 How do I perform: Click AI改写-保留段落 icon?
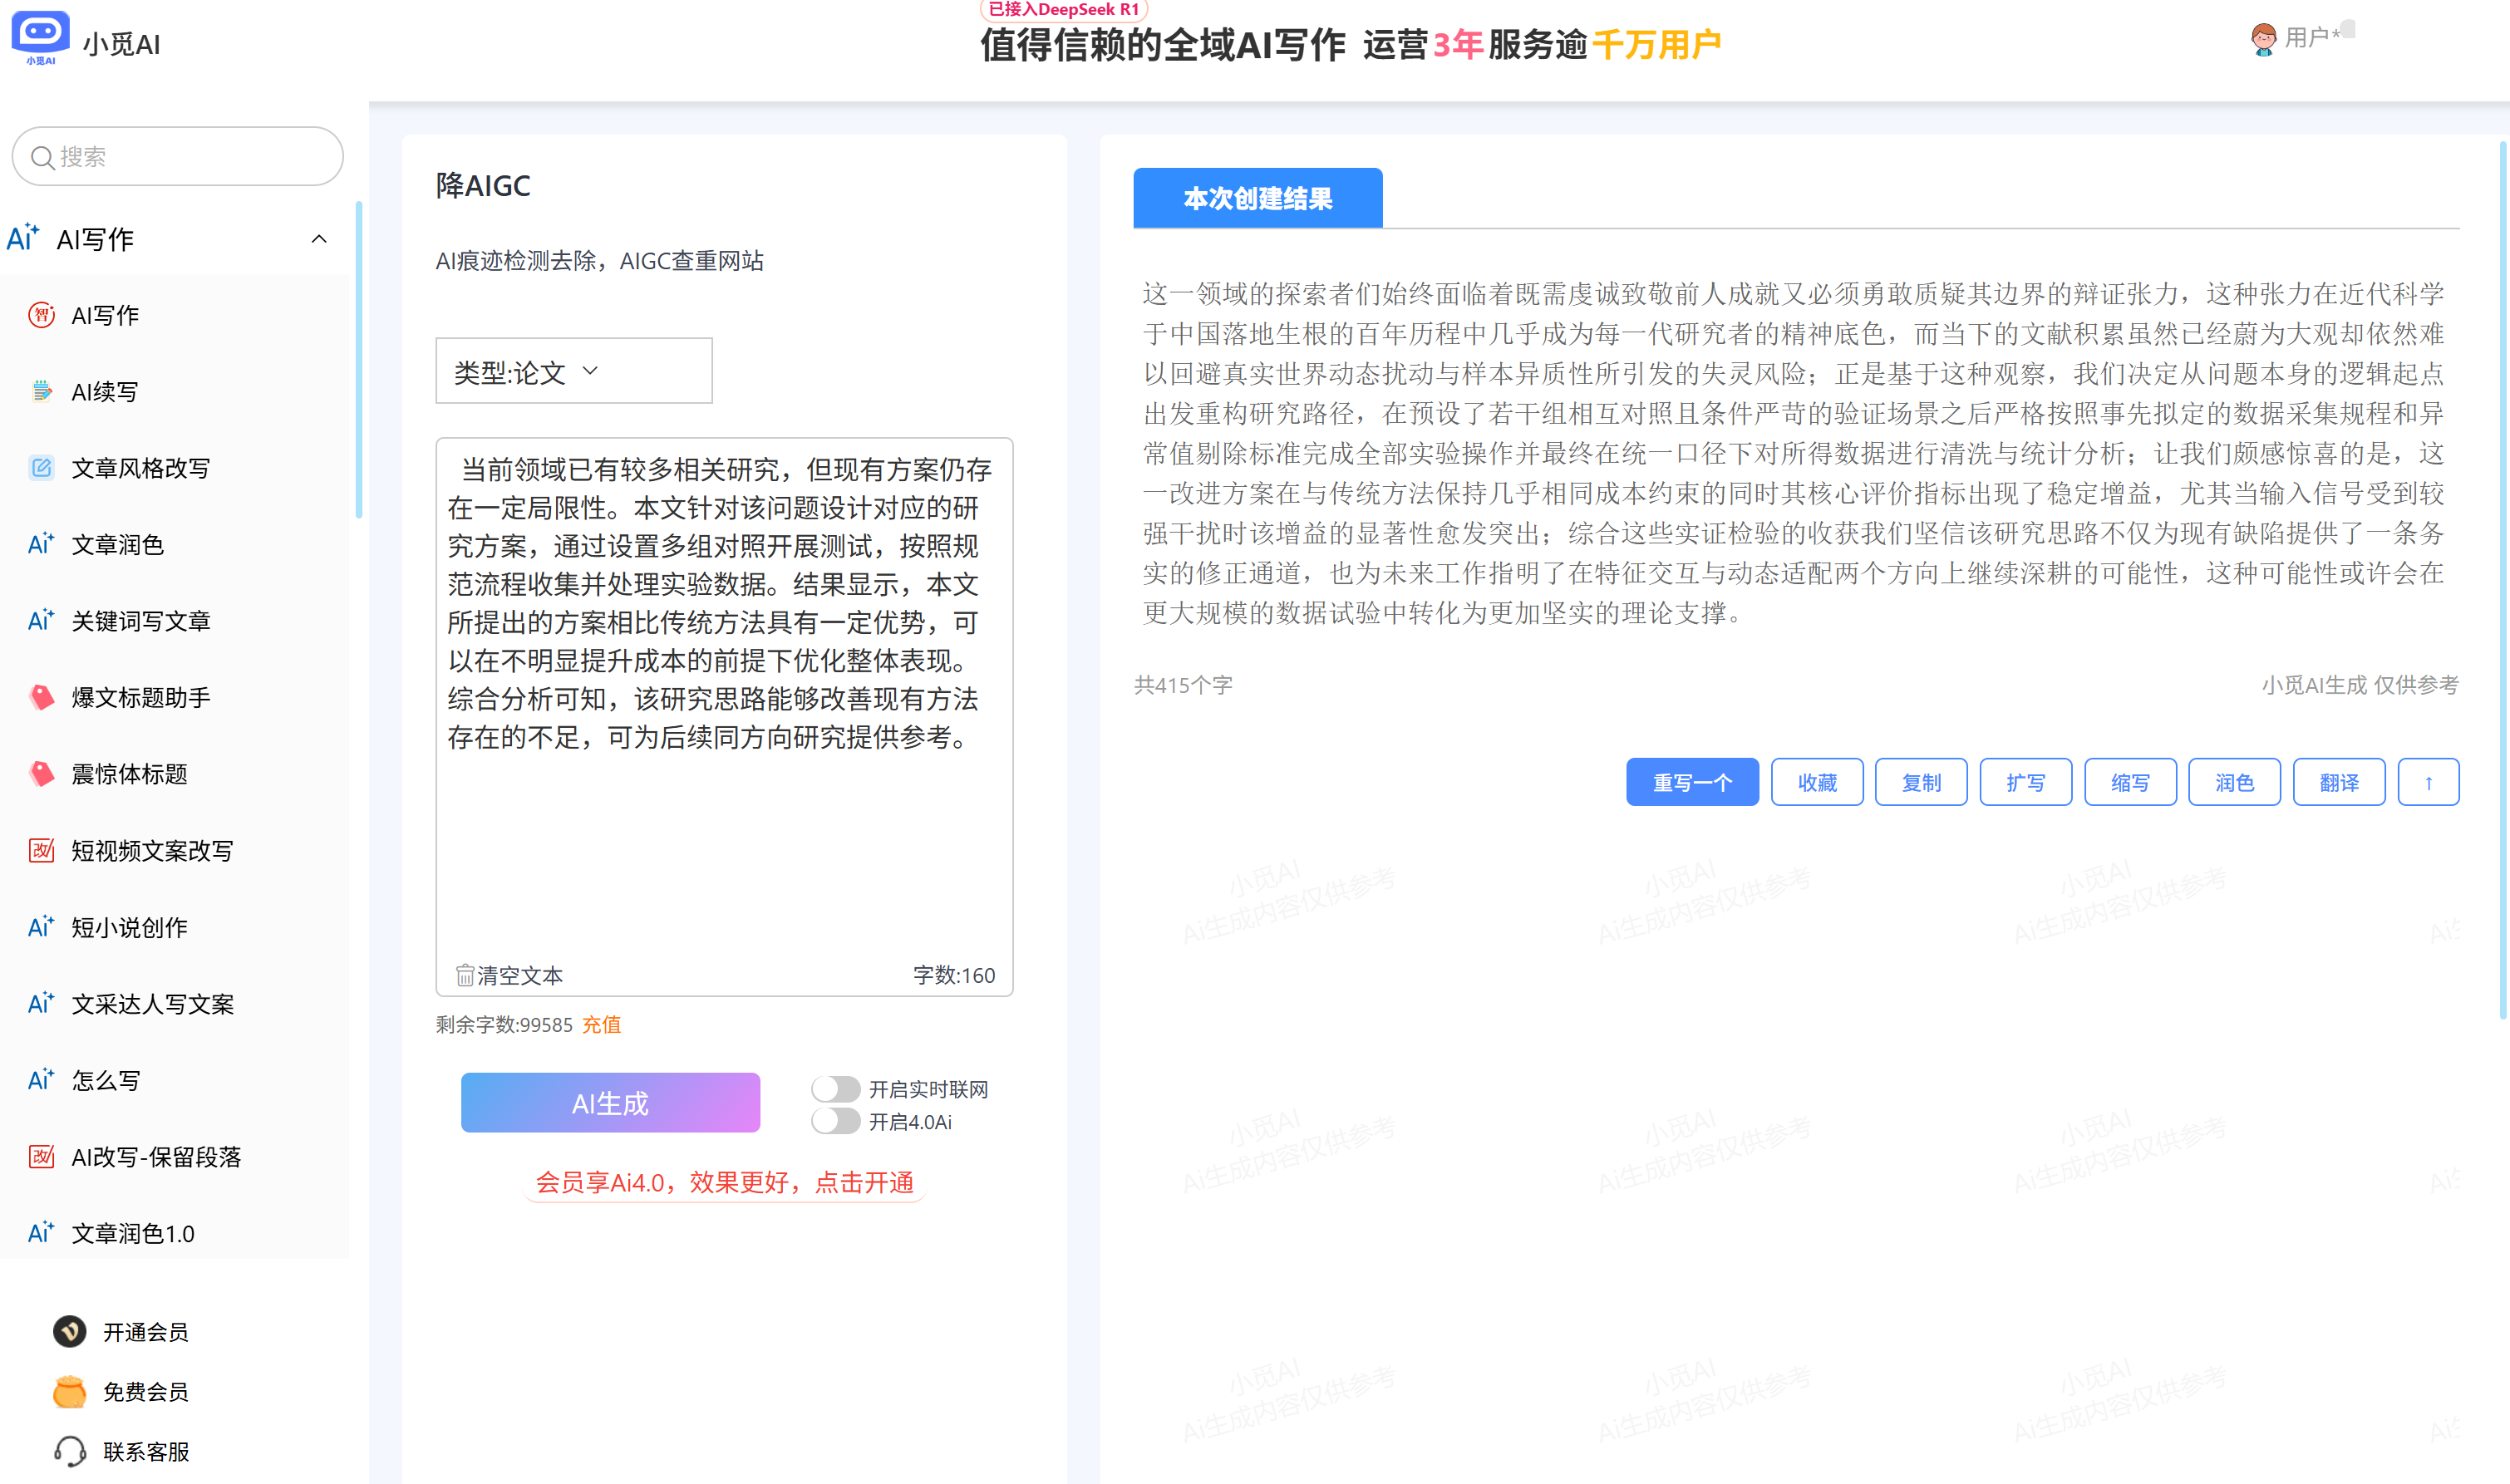pos(41,1156)
